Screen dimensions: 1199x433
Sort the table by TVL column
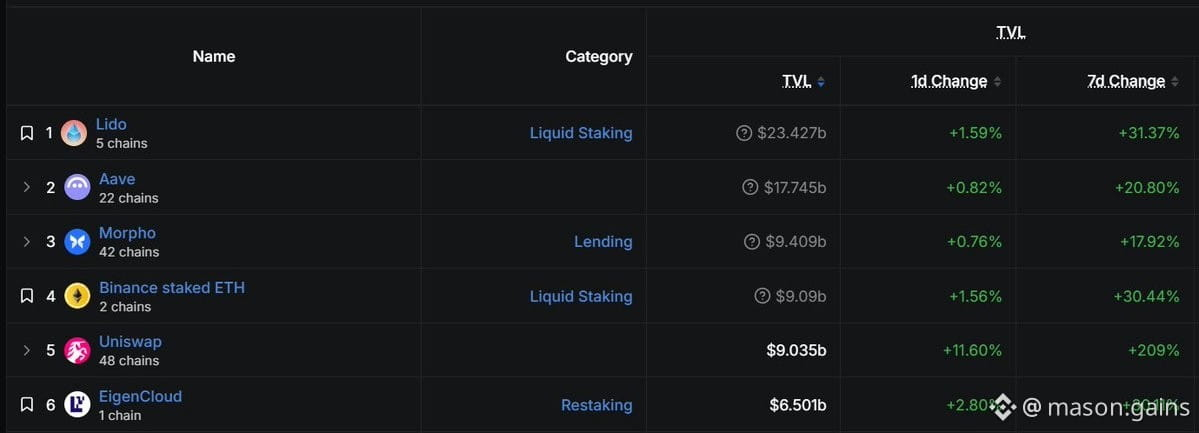(x=804, y=81)
